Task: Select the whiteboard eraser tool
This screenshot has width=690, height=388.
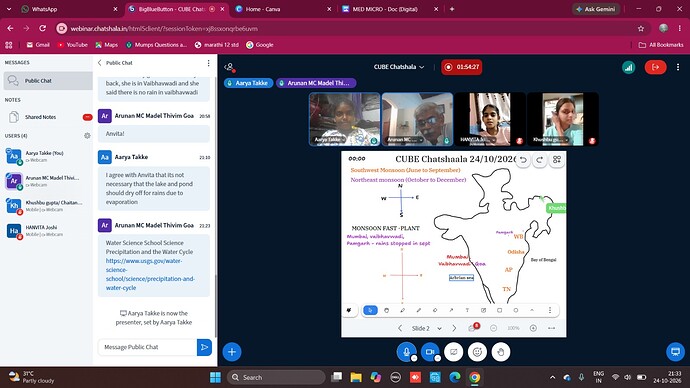Action: tap(435, 310)
